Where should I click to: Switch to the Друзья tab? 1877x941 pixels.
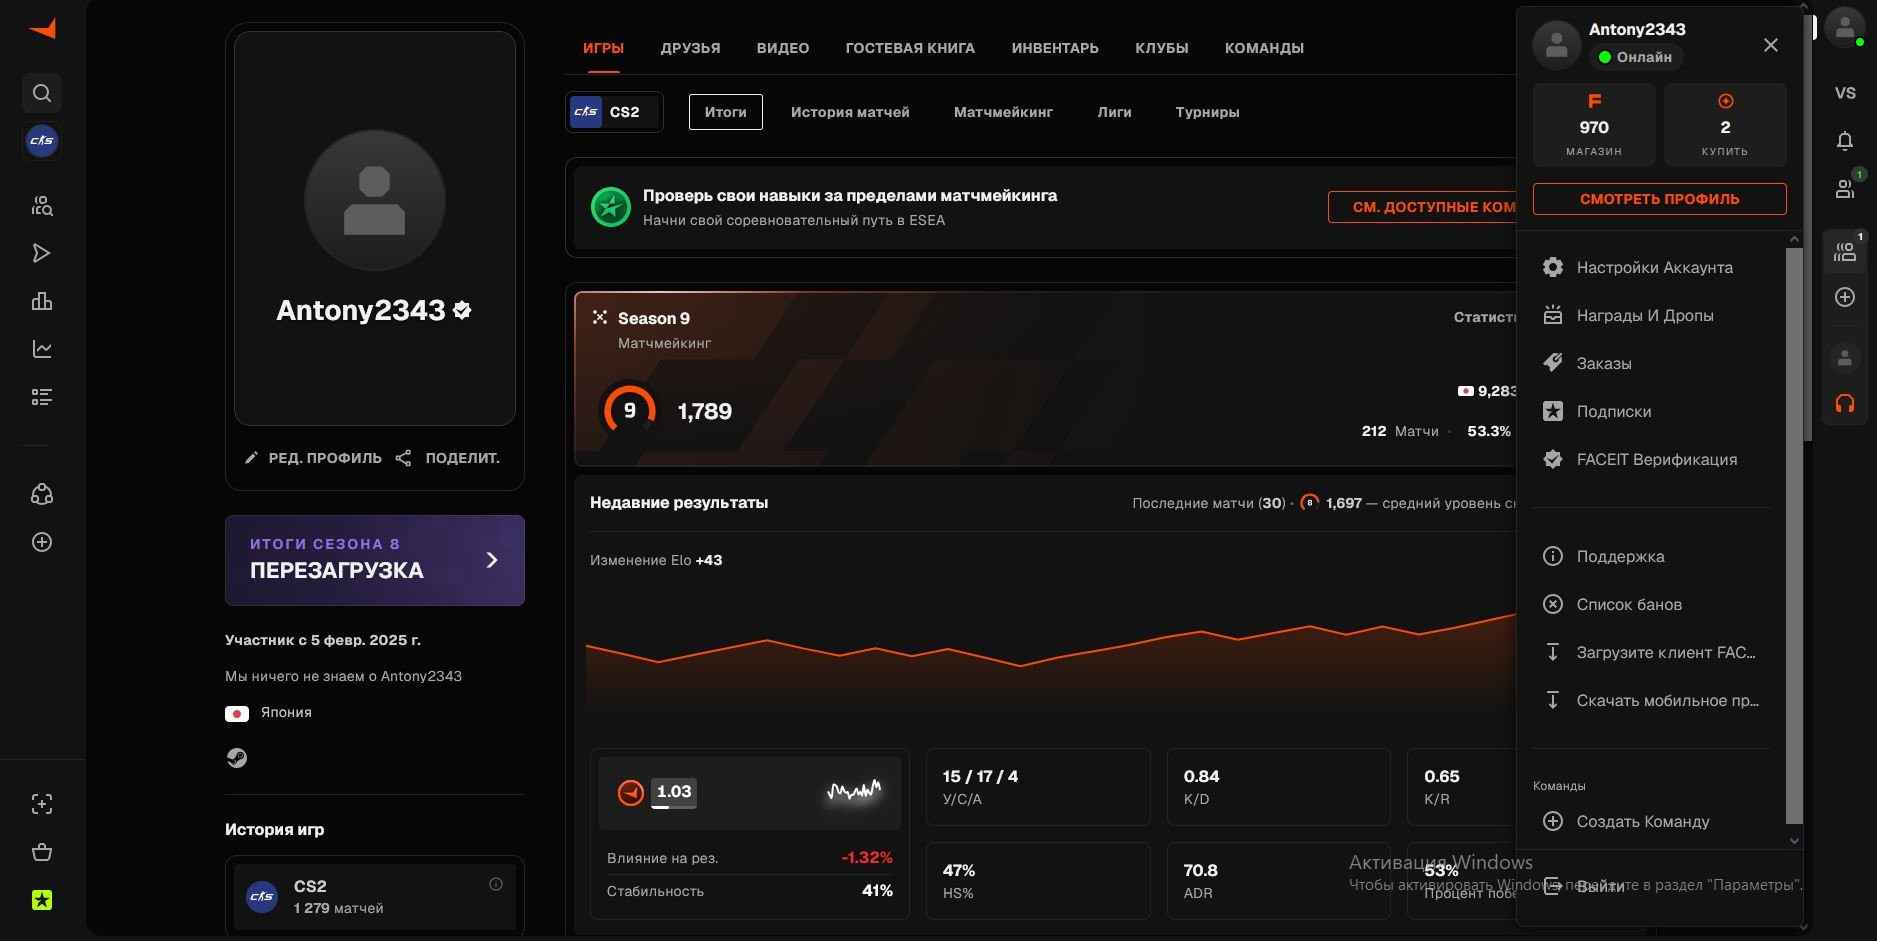tap(690, 48)
